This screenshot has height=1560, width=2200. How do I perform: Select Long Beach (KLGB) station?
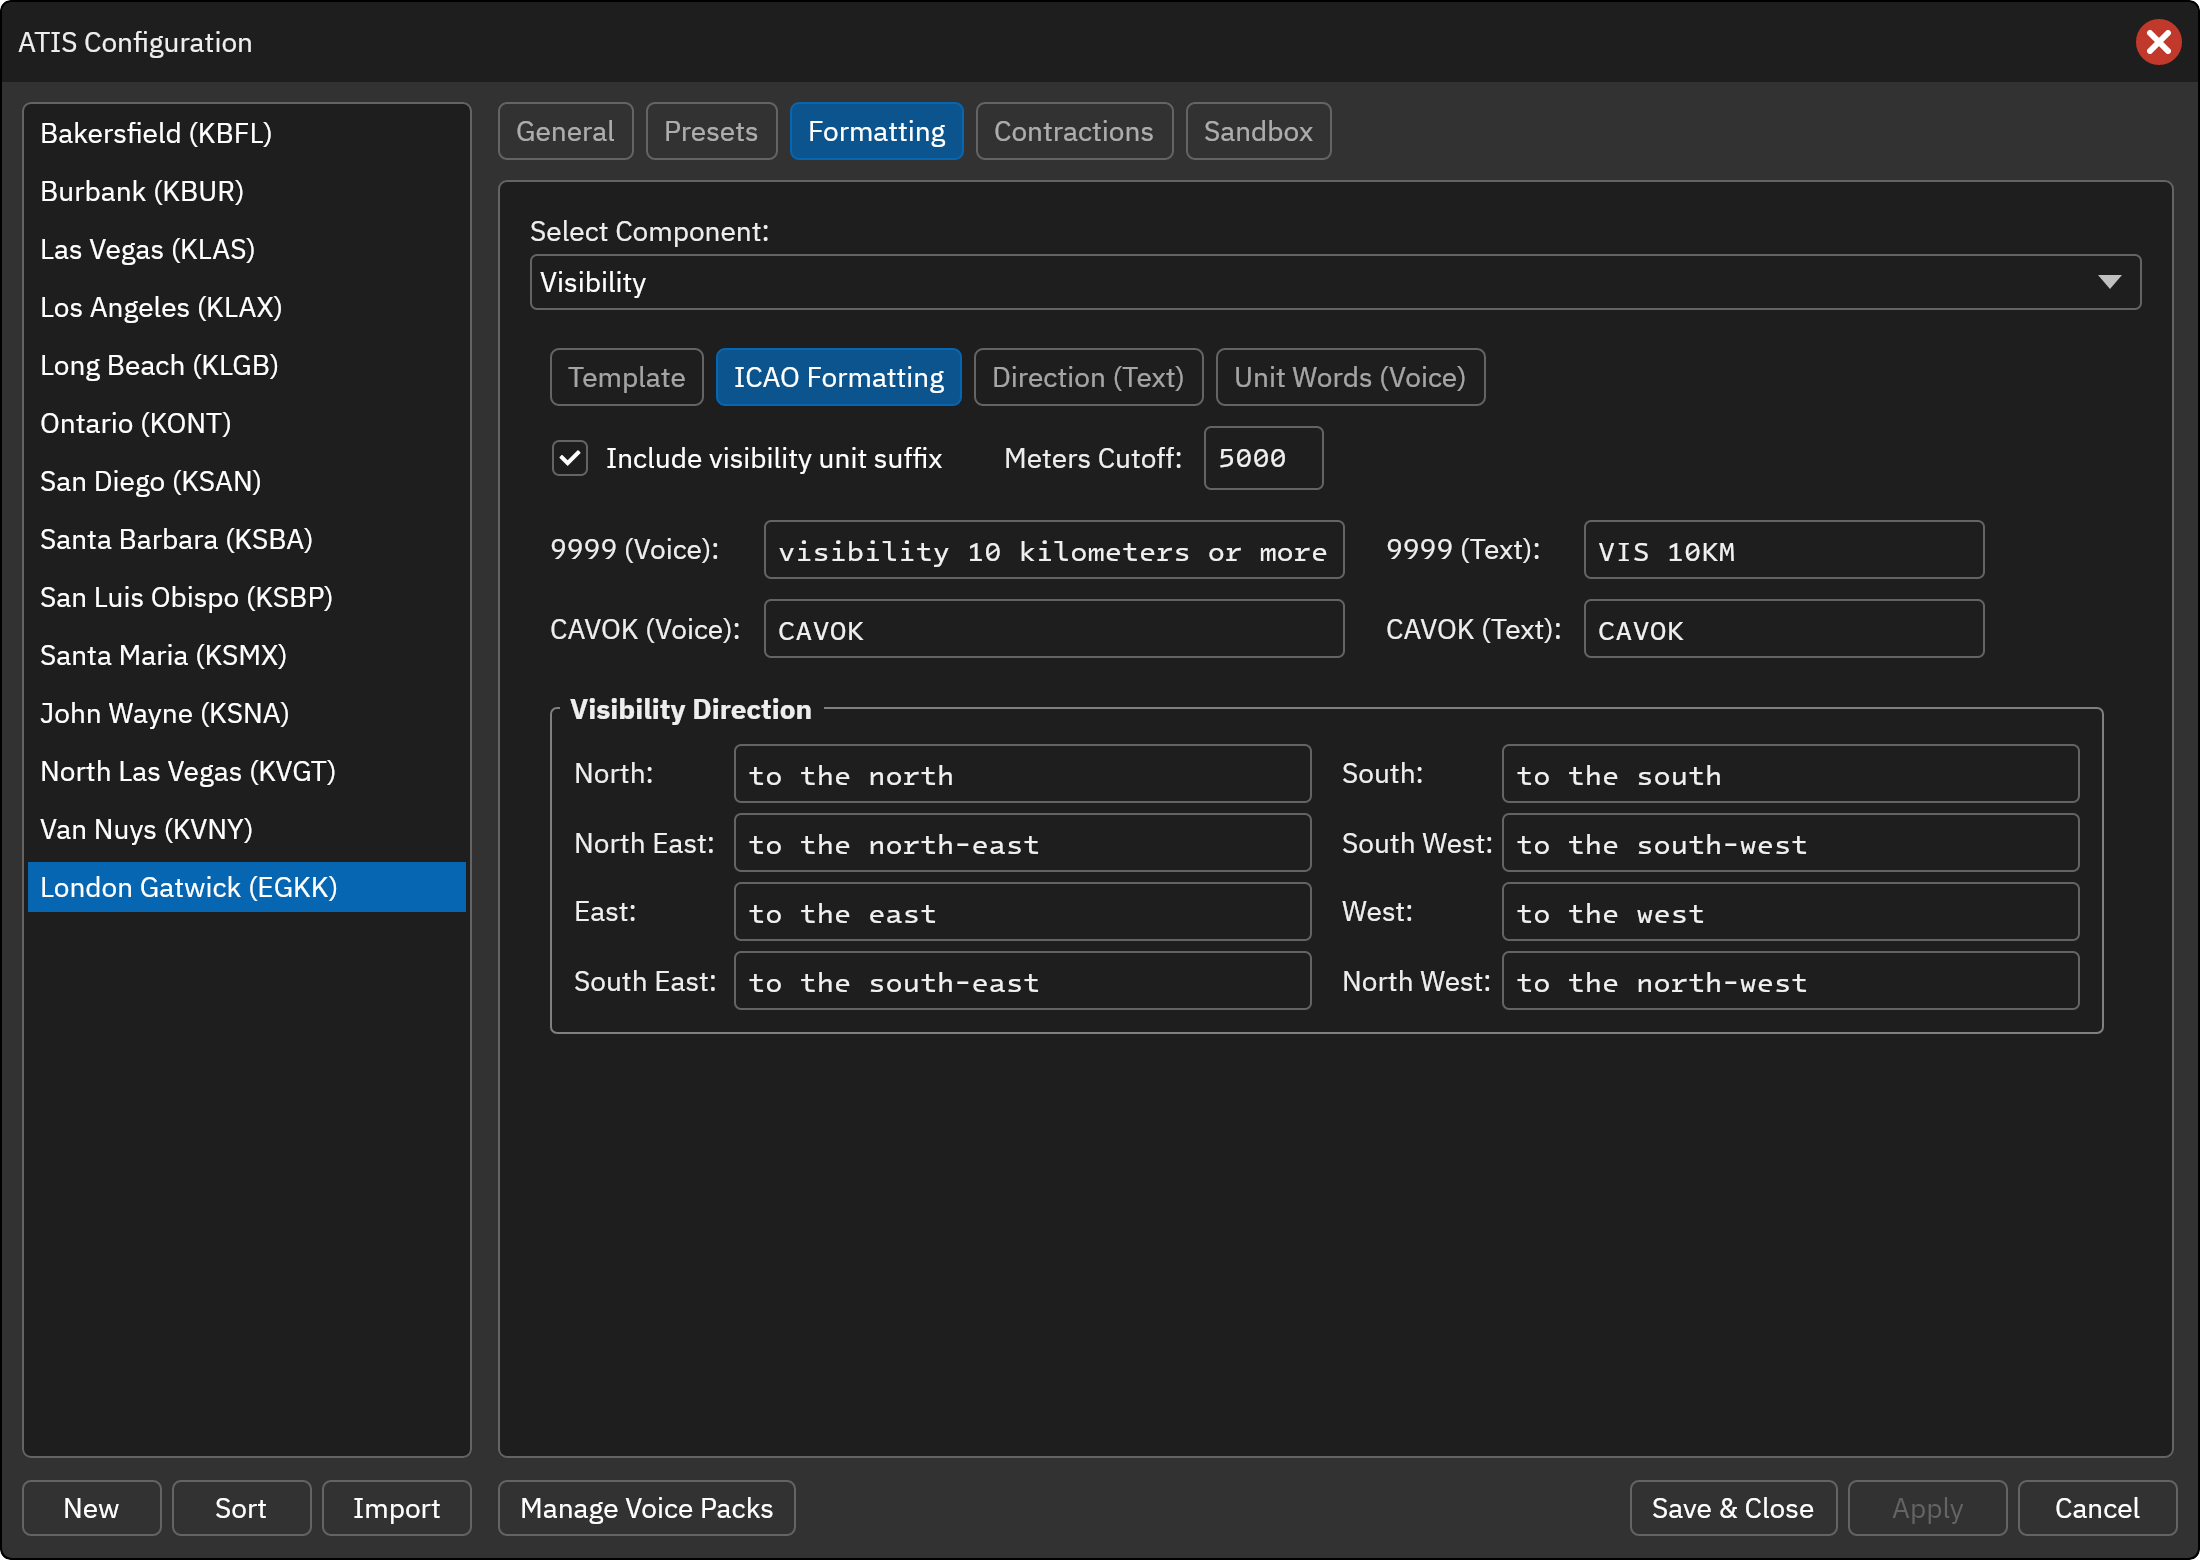[247, 365]
